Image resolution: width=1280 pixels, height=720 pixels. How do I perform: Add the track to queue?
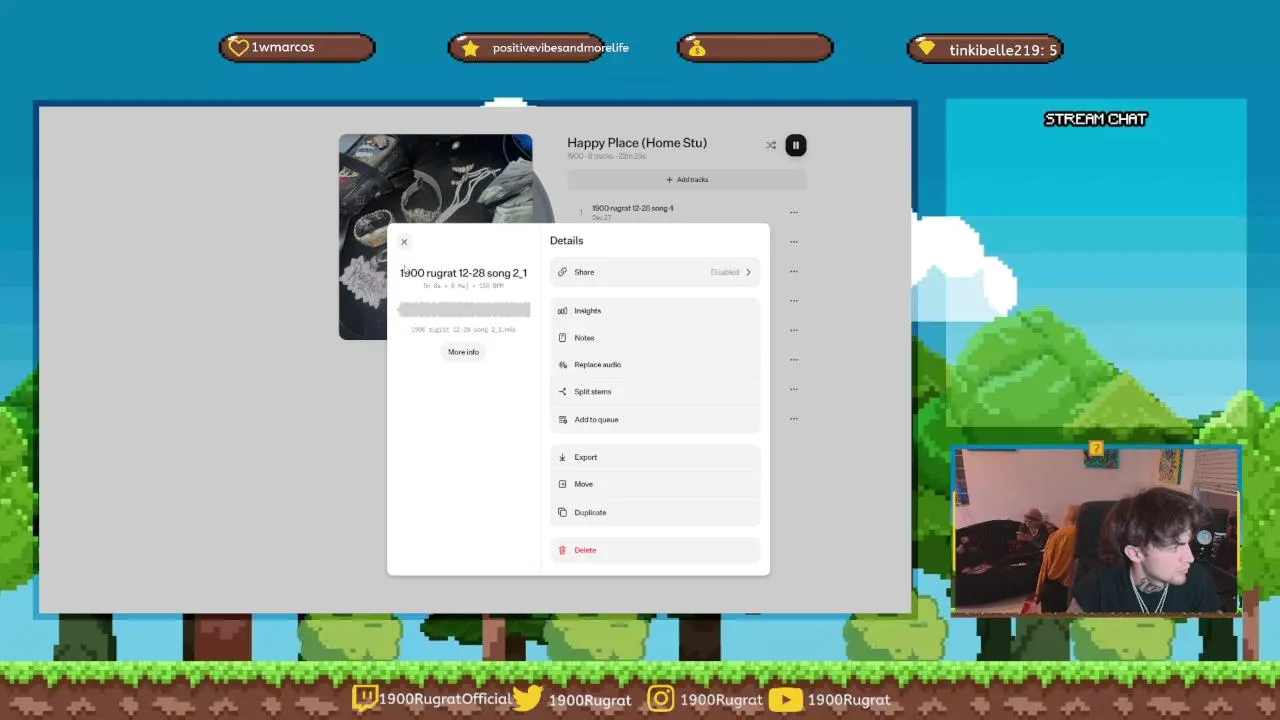[x=655, y=419]
